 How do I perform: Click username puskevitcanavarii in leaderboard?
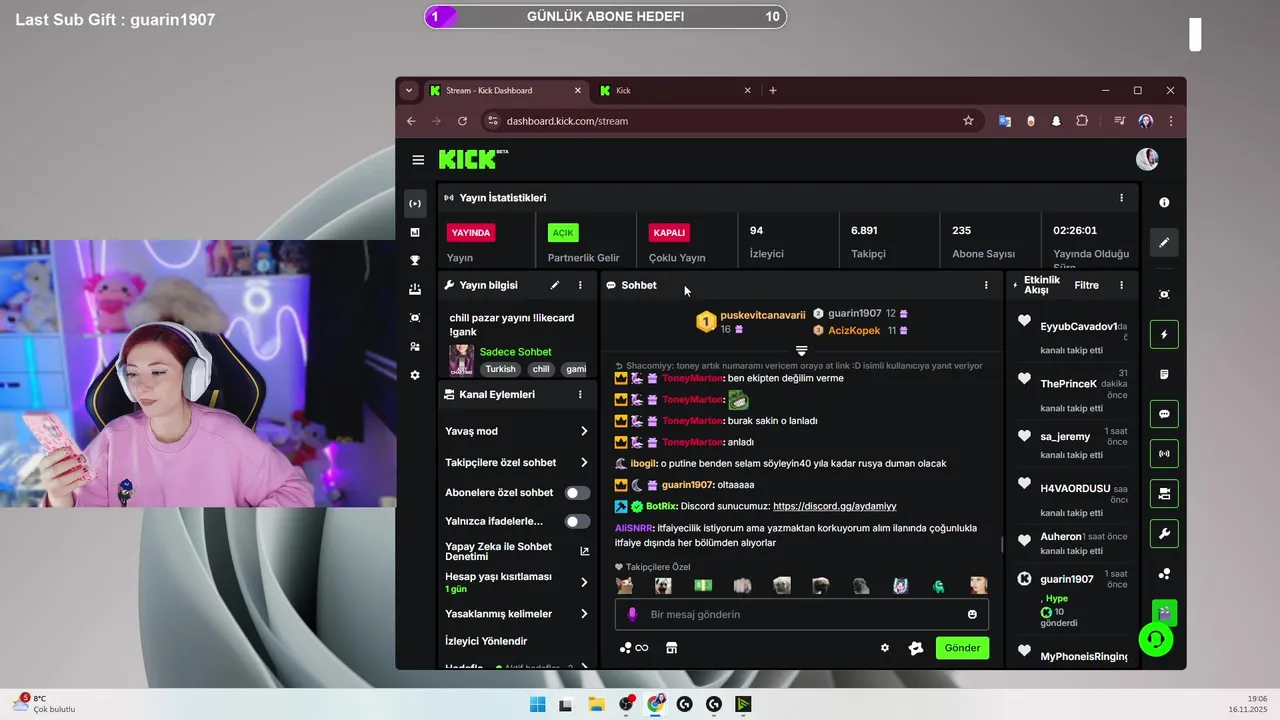click(763, 315)
